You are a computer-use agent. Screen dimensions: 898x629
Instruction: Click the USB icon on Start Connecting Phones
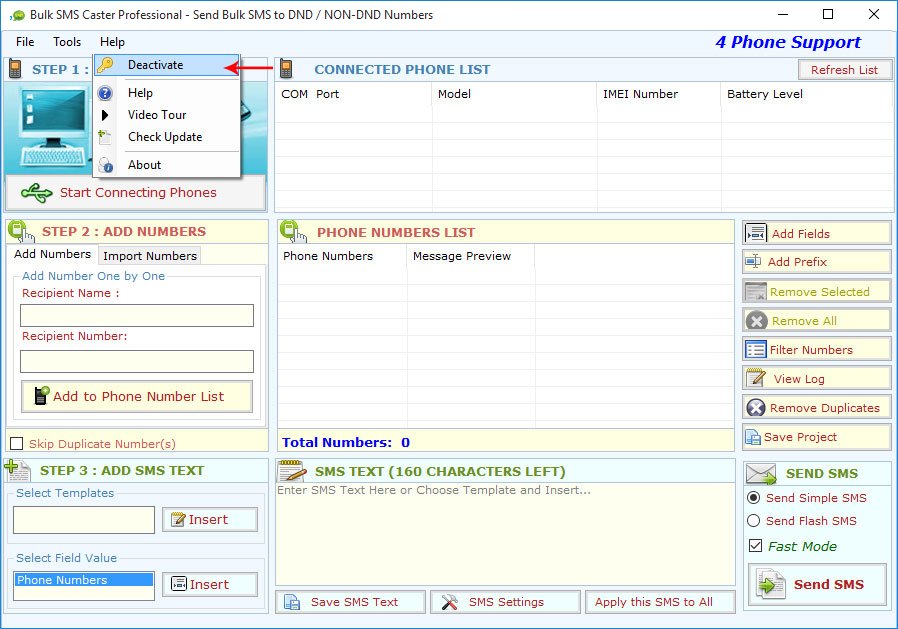[x=37, y=193]
